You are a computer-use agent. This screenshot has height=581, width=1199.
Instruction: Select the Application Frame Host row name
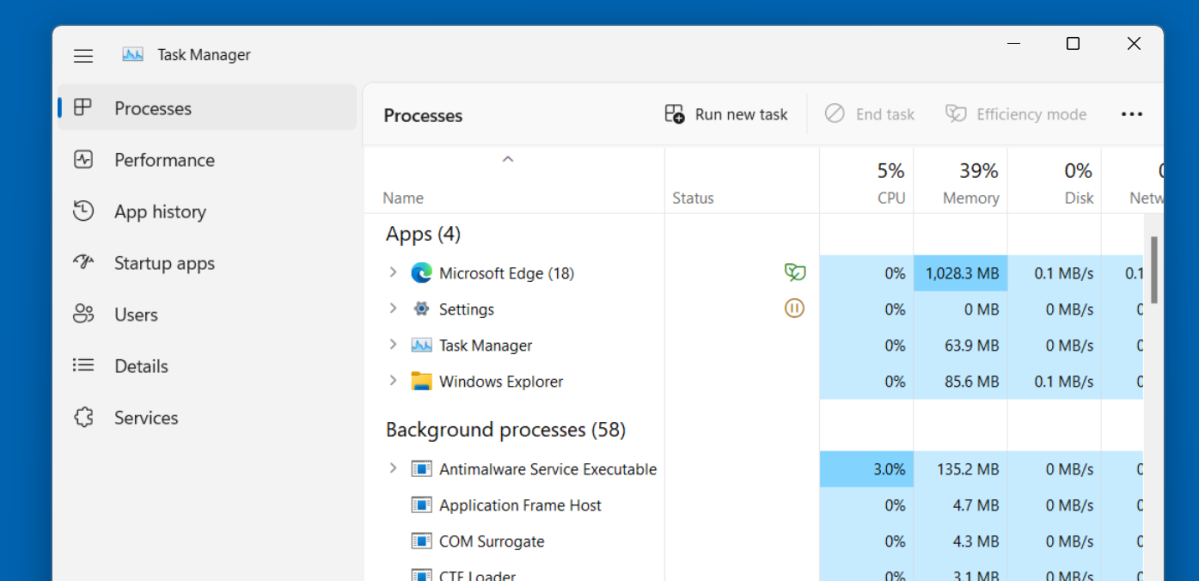520,505
